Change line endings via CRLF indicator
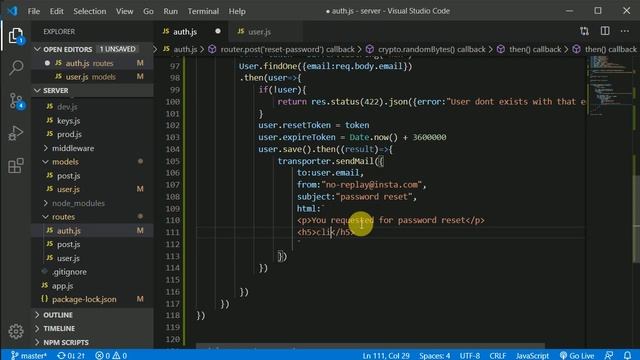The height and width of the screenshot is (360, 640). point(498,356)
